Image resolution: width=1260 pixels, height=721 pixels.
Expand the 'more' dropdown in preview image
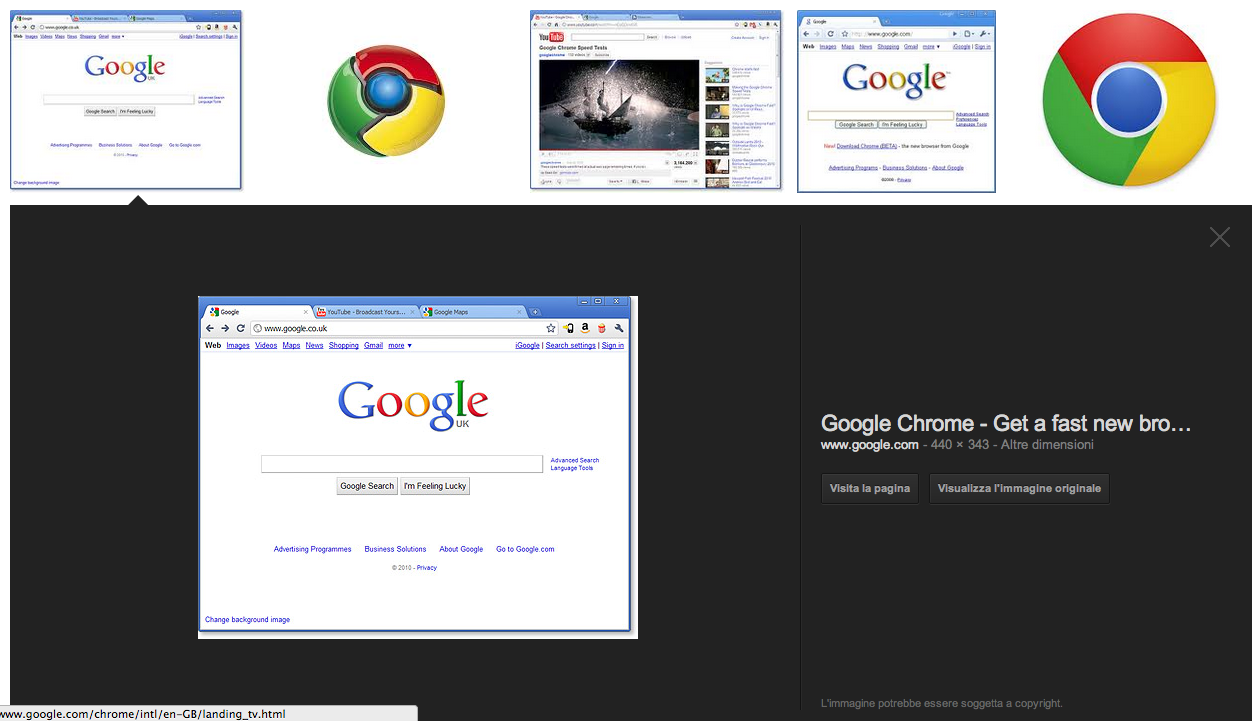pyautogui.click(x=400, y=346)
